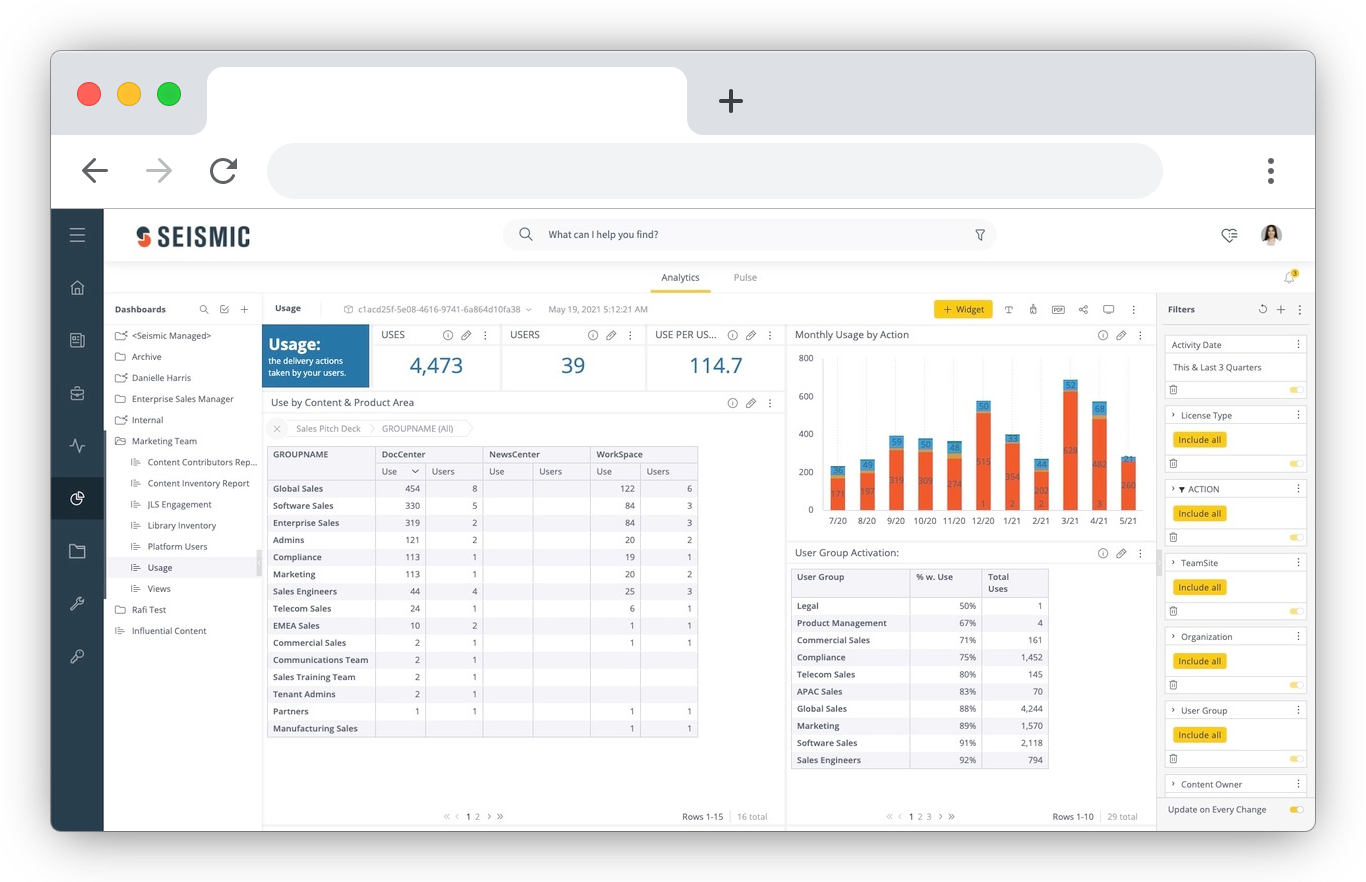Toggle the User Group filter switch
The width and height of the screenshot is (1366, 882).
tap(1296, 759)
